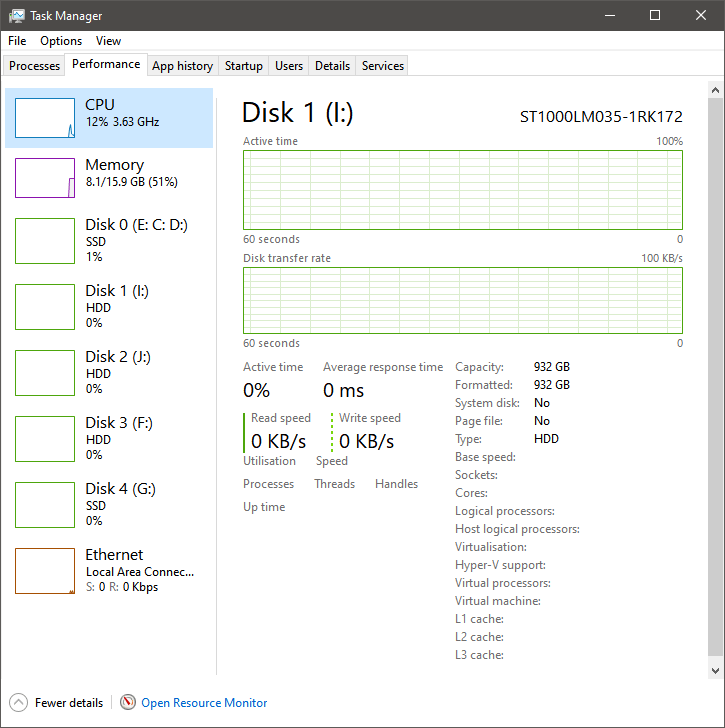Click the Up time label
Screen dimensions: 725x728
point(264,507)
